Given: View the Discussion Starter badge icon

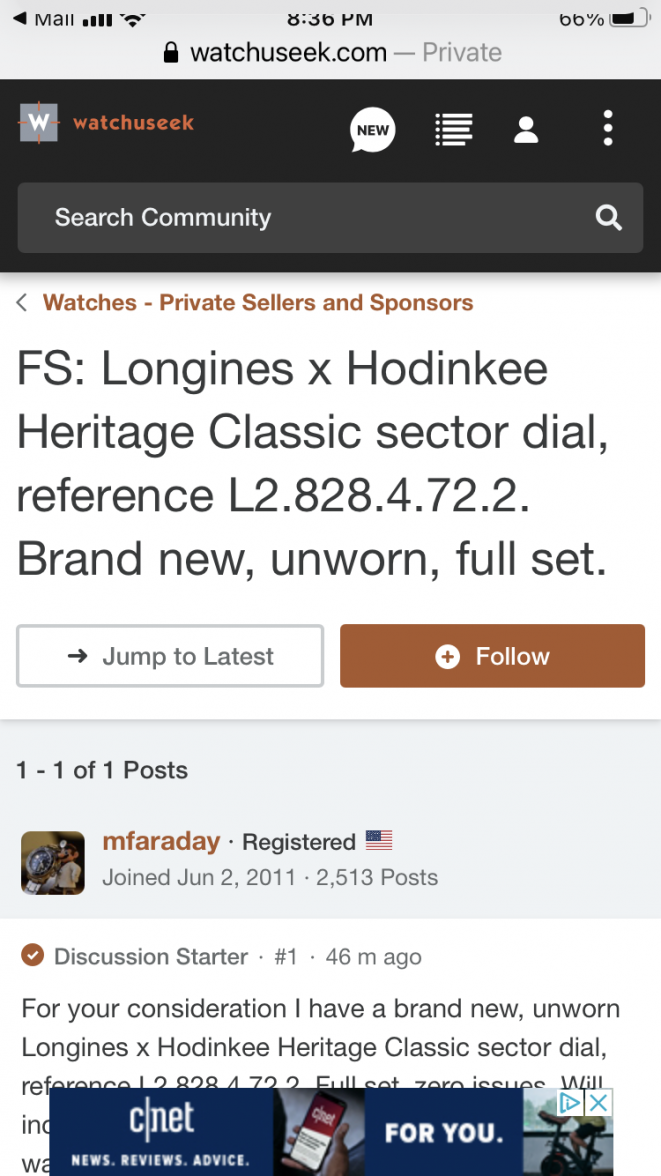Looking at the screenshot, I should (32, 956).
